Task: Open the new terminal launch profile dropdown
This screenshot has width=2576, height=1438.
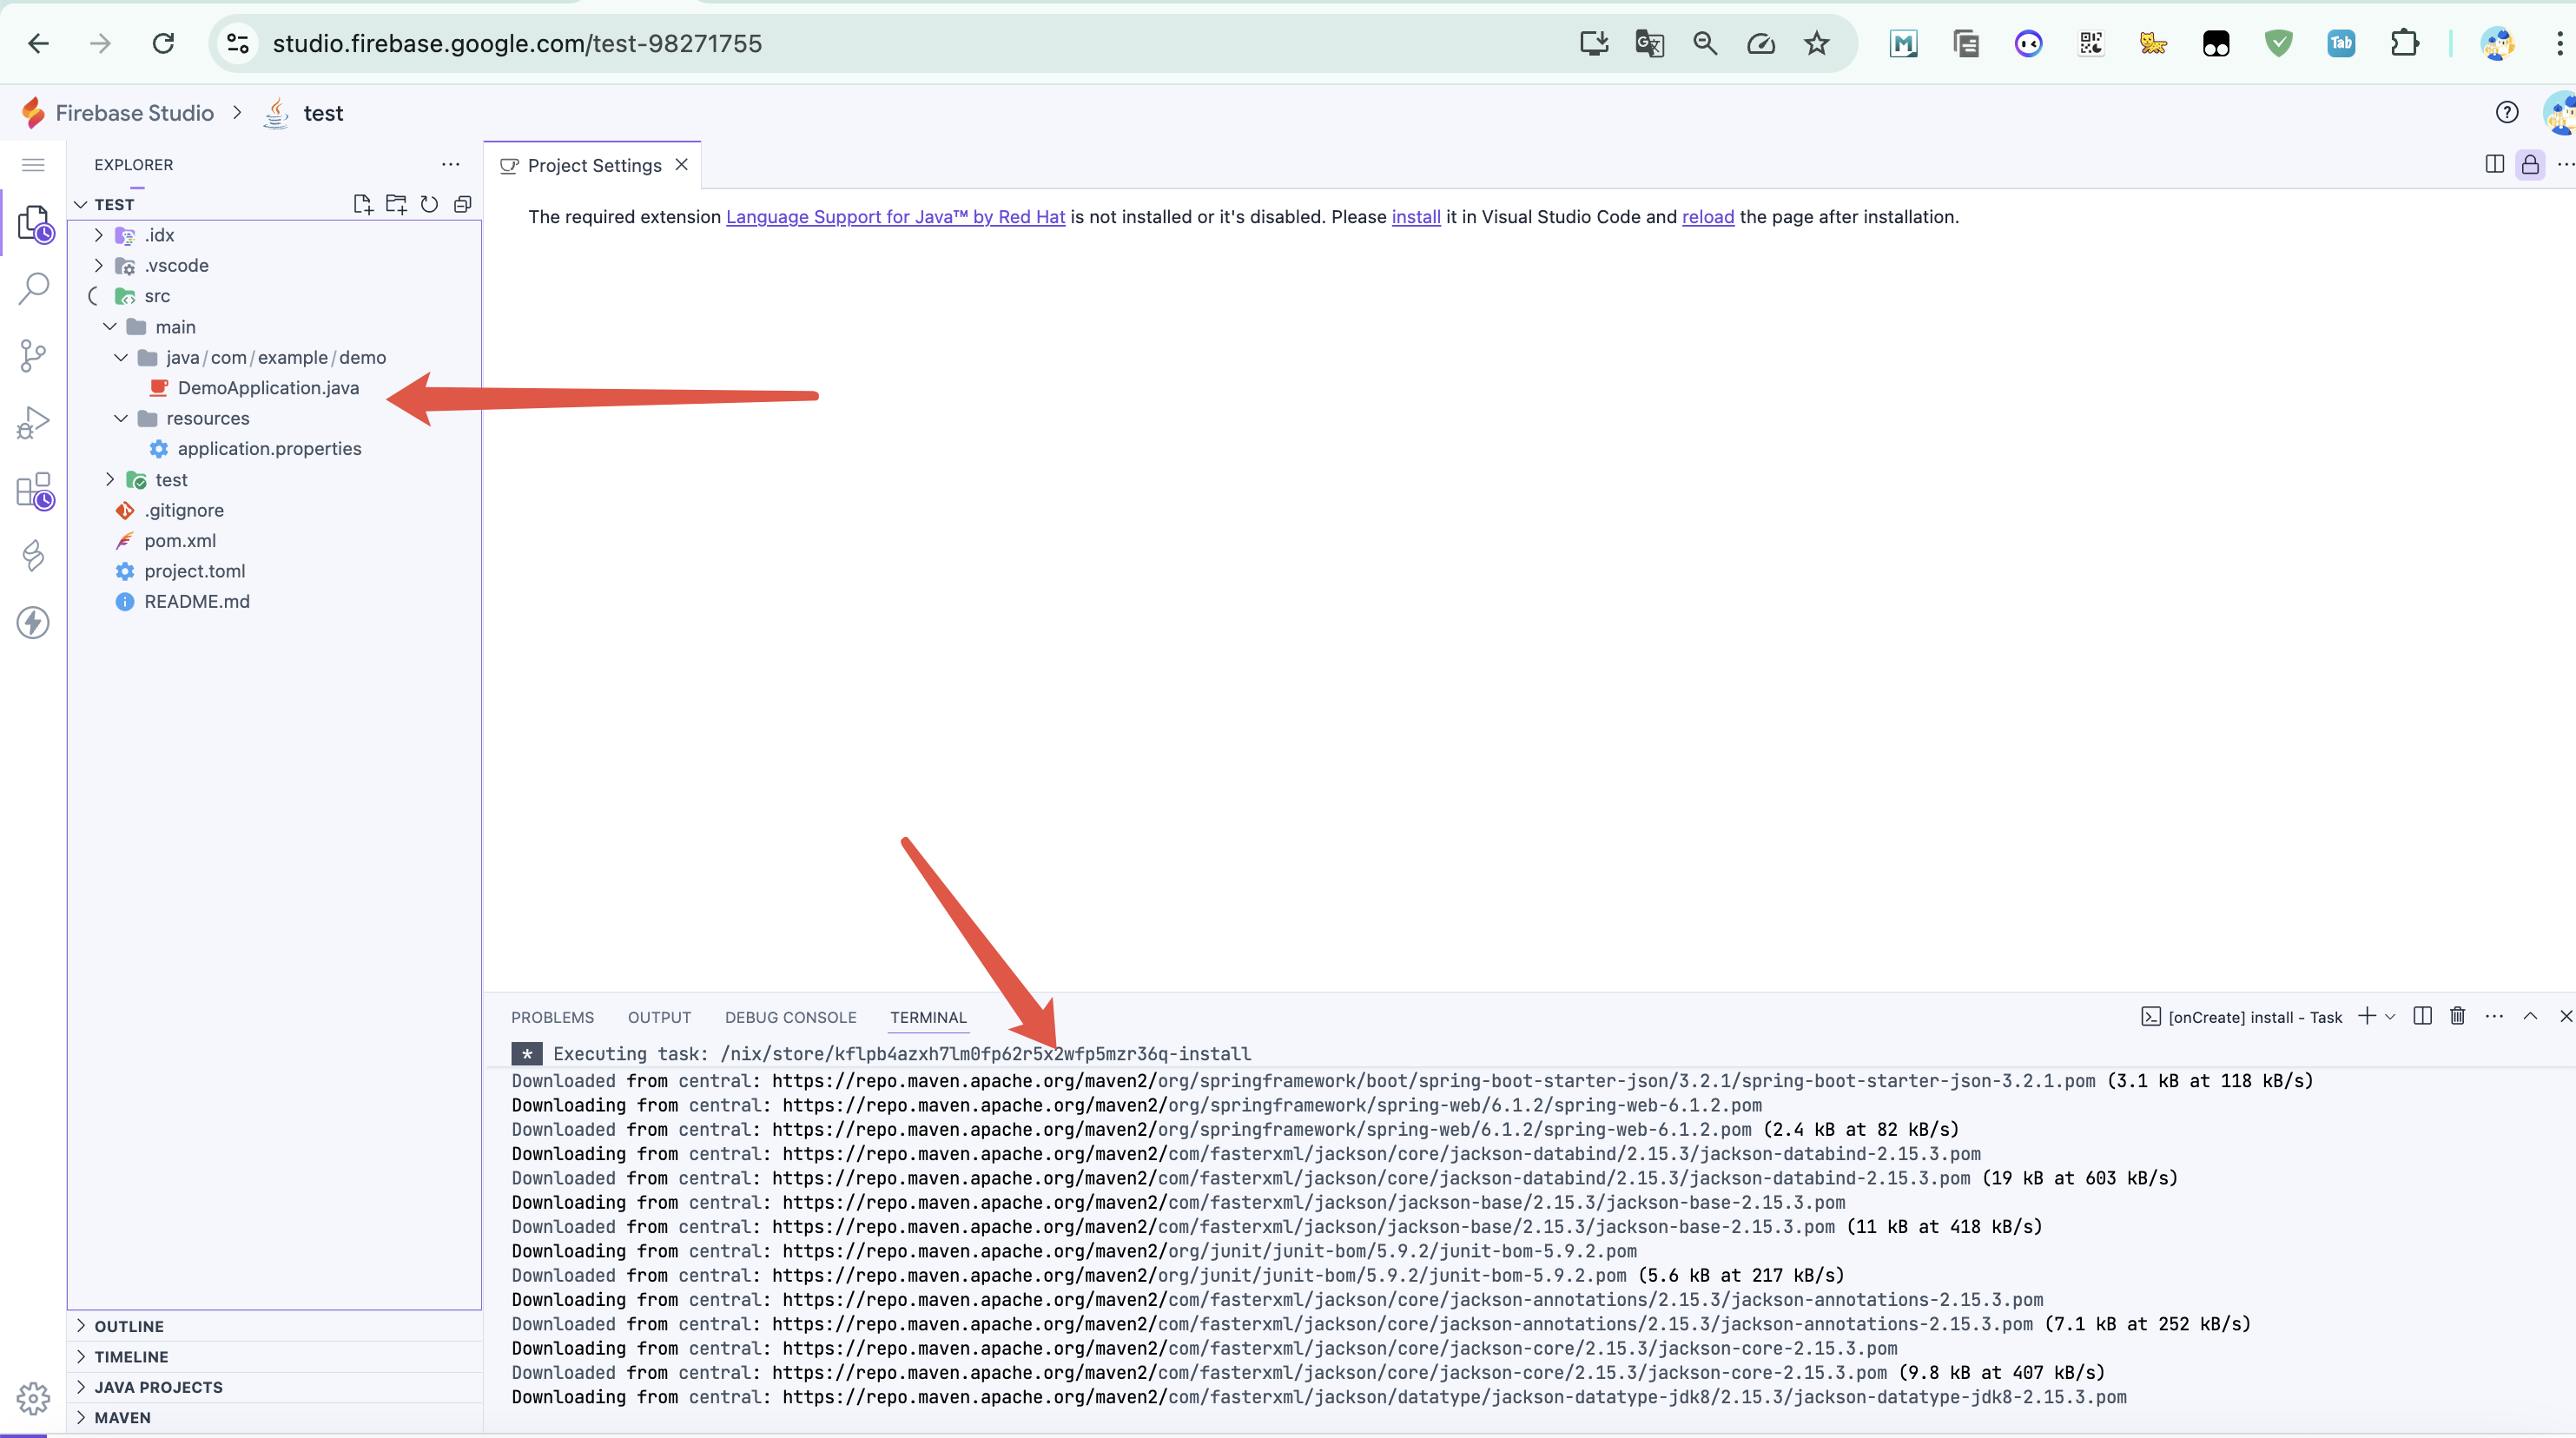Action: tap(2390, 1016)
